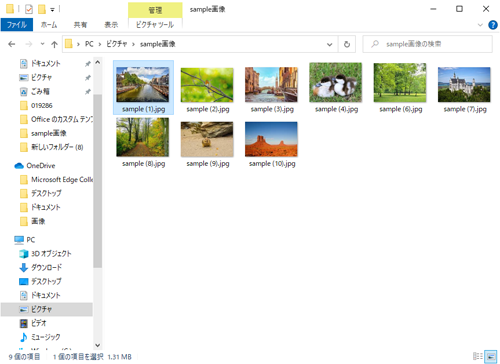Open ミュージック under PC
This screenshot has height=364, width=500.
point(46,337)
